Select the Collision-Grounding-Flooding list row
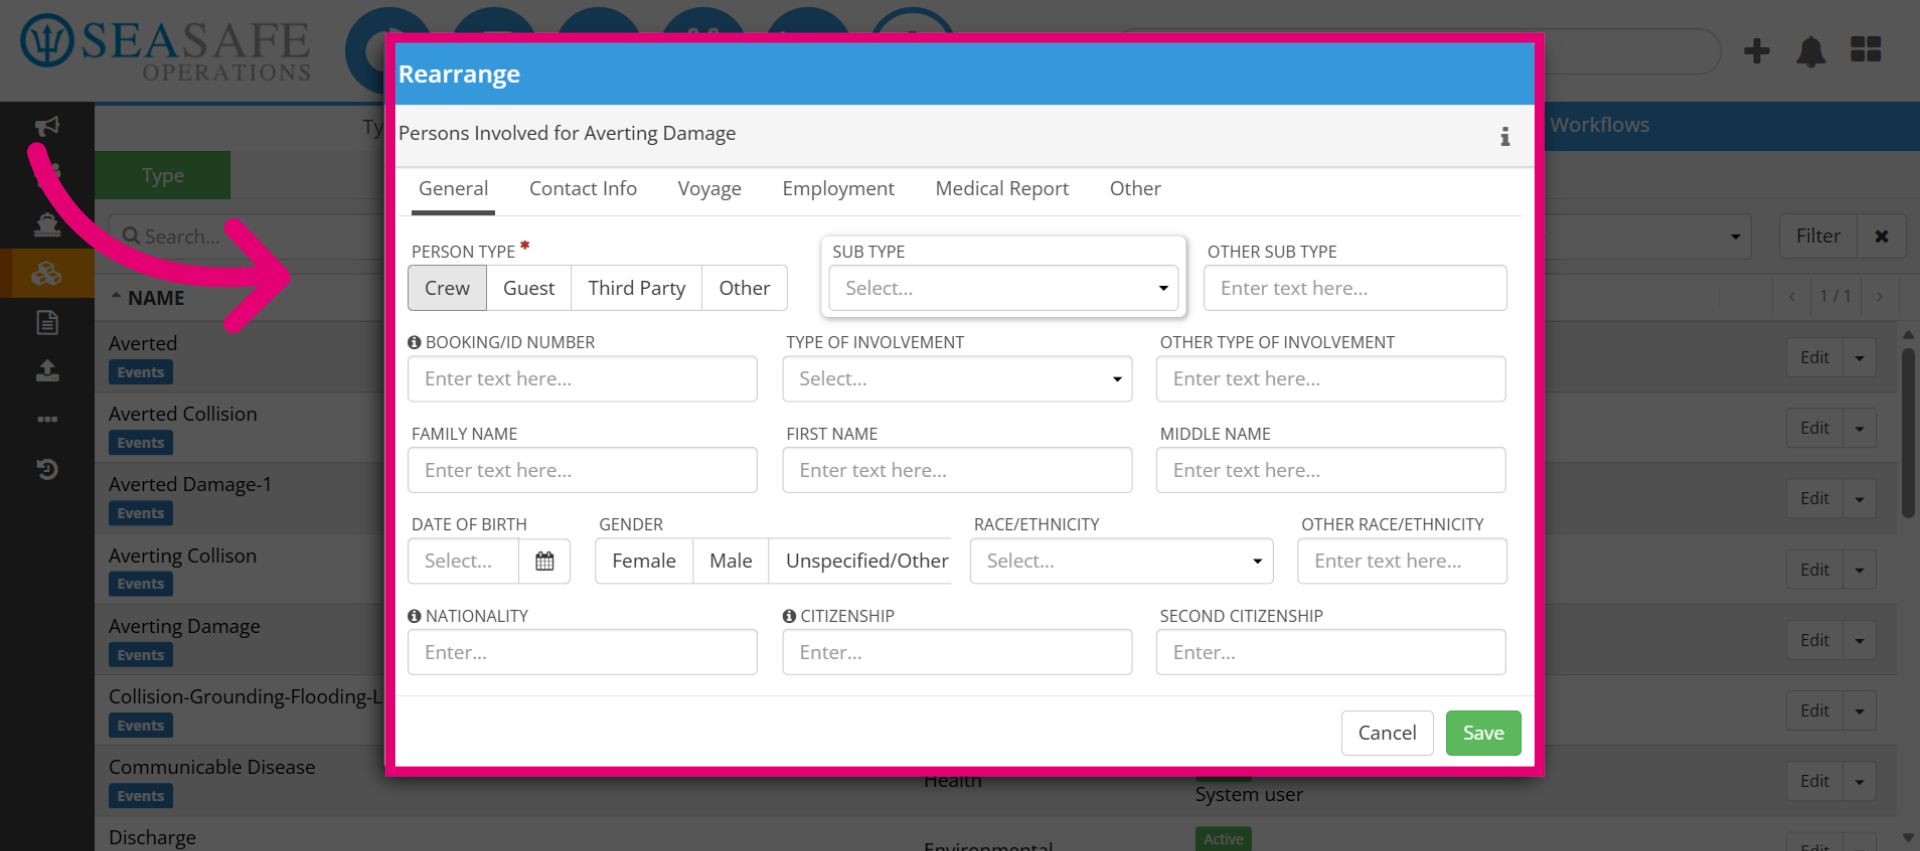This screenshot has width=1920, height=851. coord(240,710)
